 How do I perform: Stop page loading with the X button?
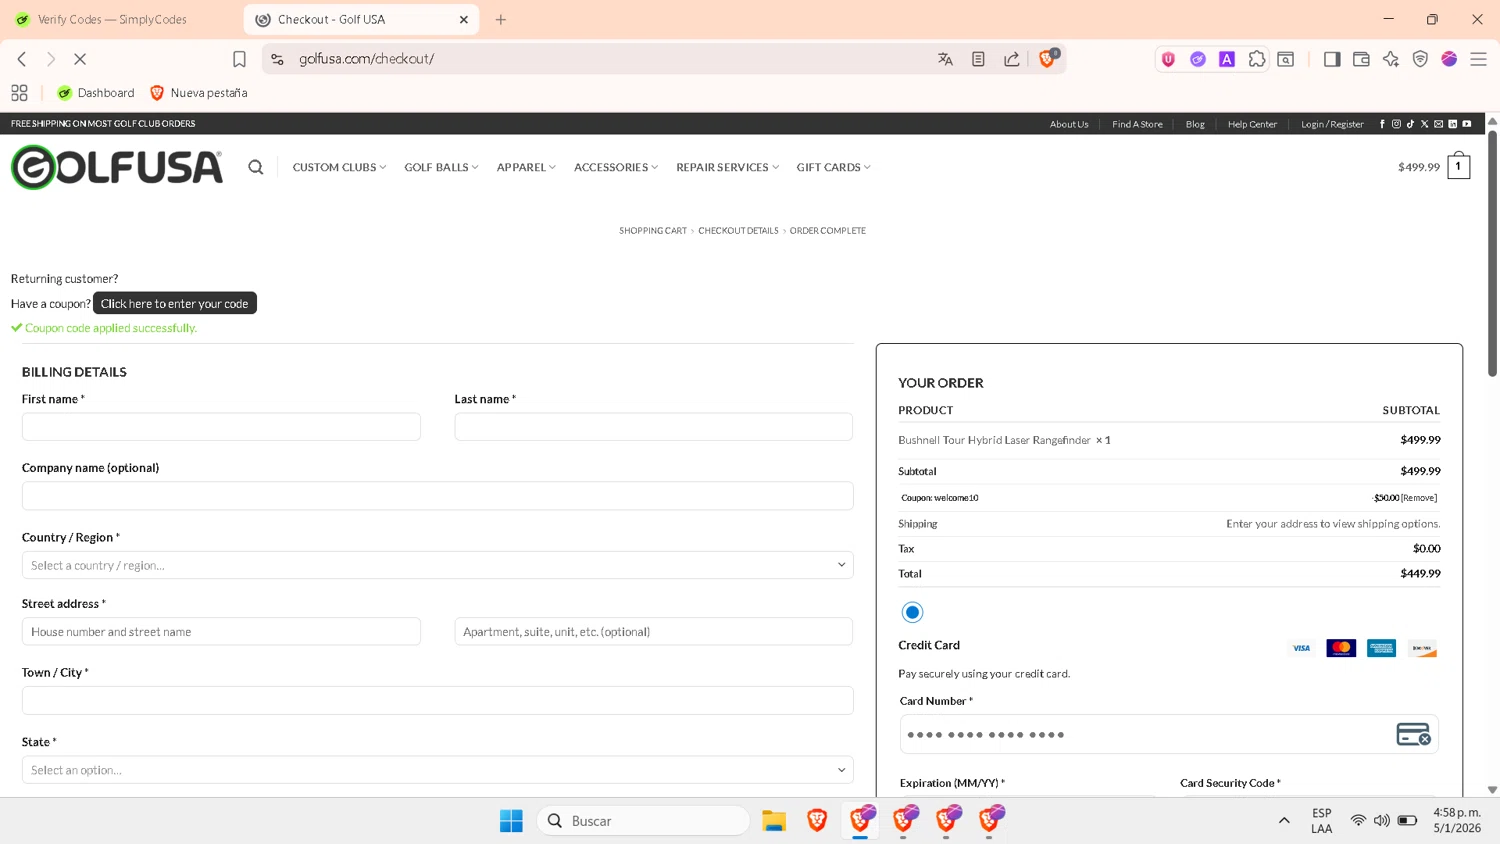click(x=80, y=59)
